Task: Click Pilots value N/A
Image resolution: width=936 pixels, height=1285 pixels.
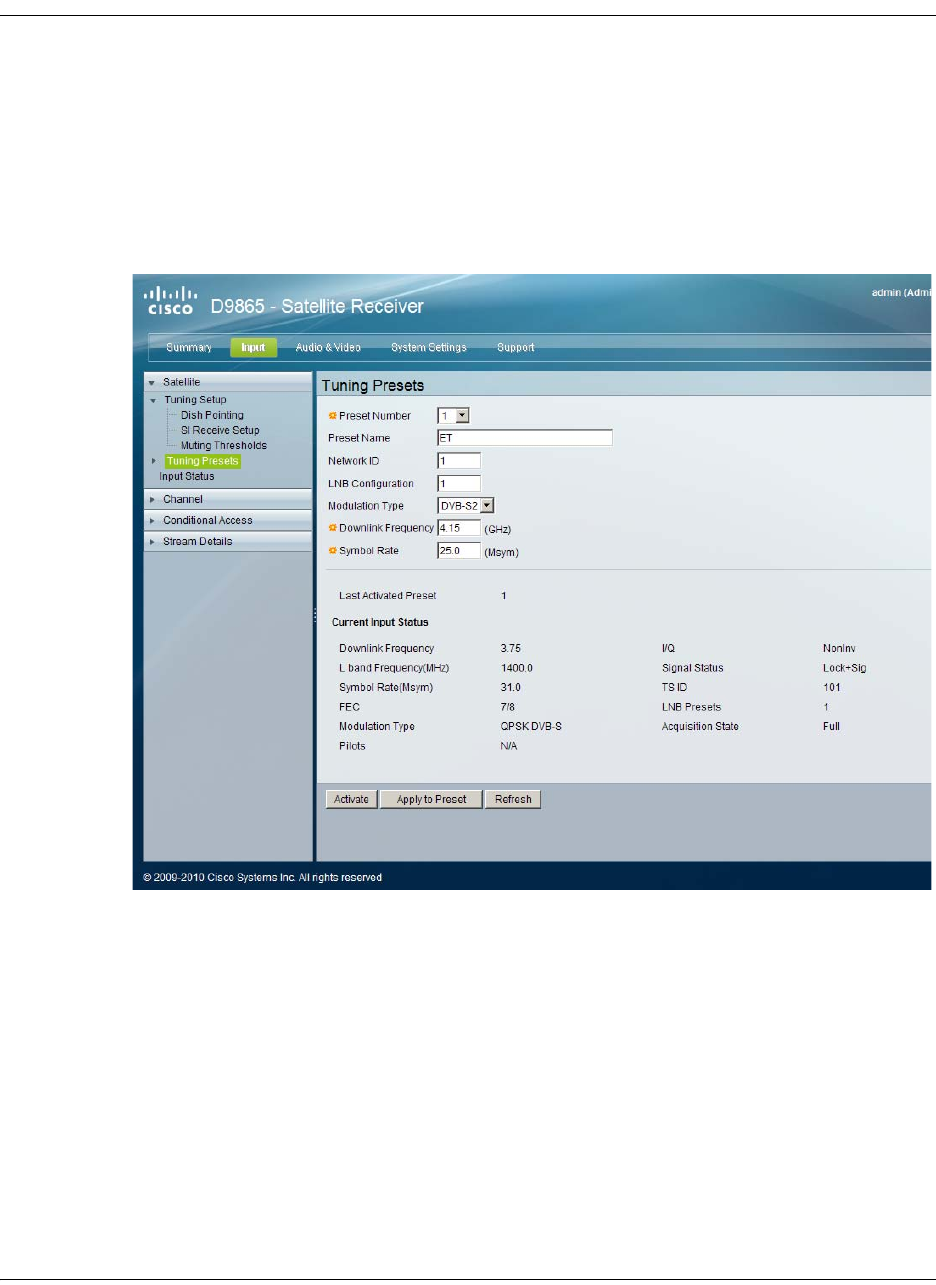Action: [510, 746]
